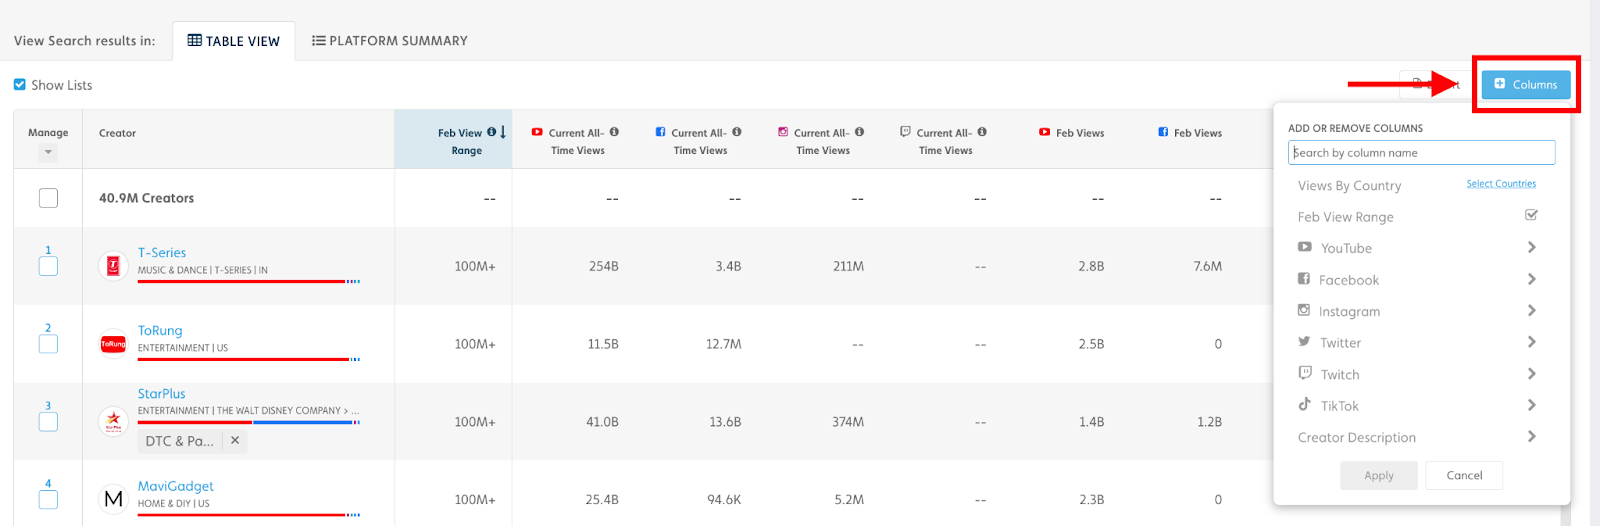Switch to the Table View tab
The image size is (1600, 526).
coord(234,41)
